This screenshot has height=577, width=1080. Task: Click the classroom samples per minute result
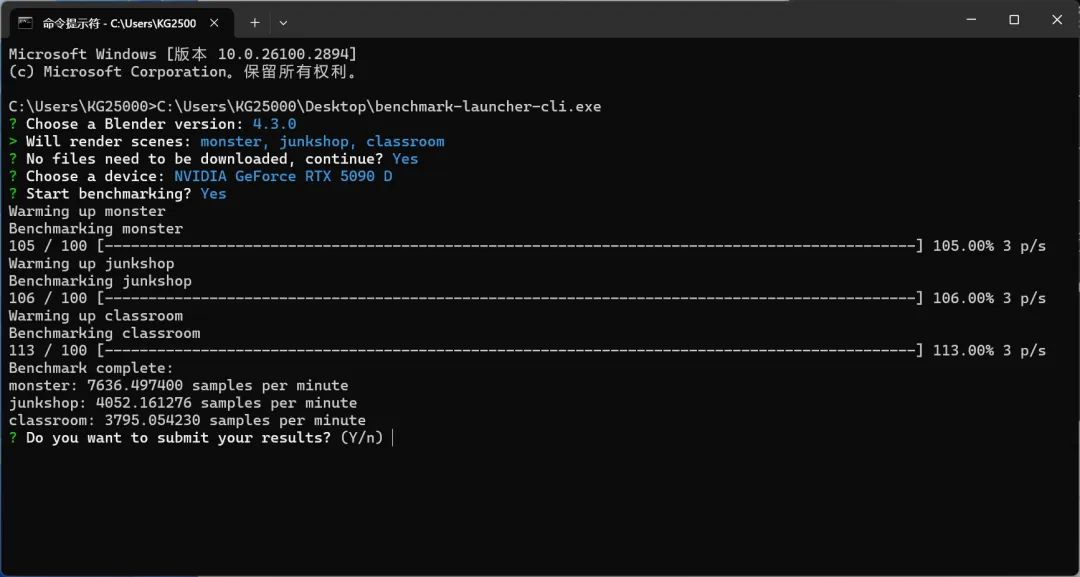point(187,421)
